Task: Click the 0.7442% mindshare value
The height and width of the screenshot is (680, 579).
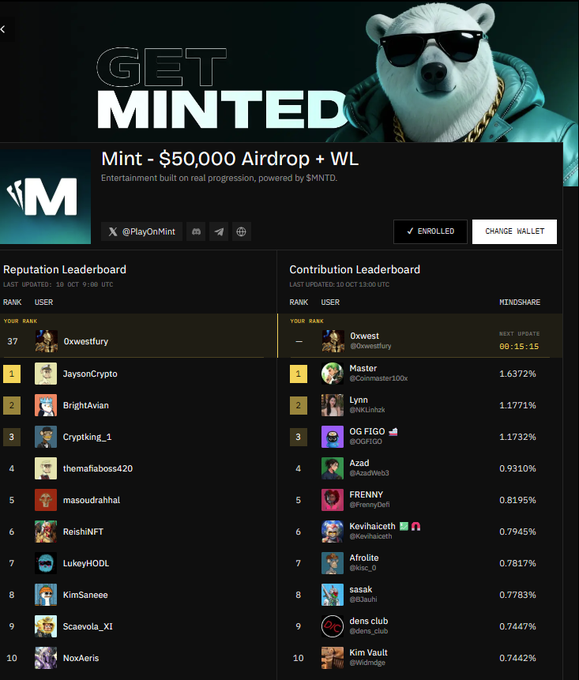Action: click(518, 658)
